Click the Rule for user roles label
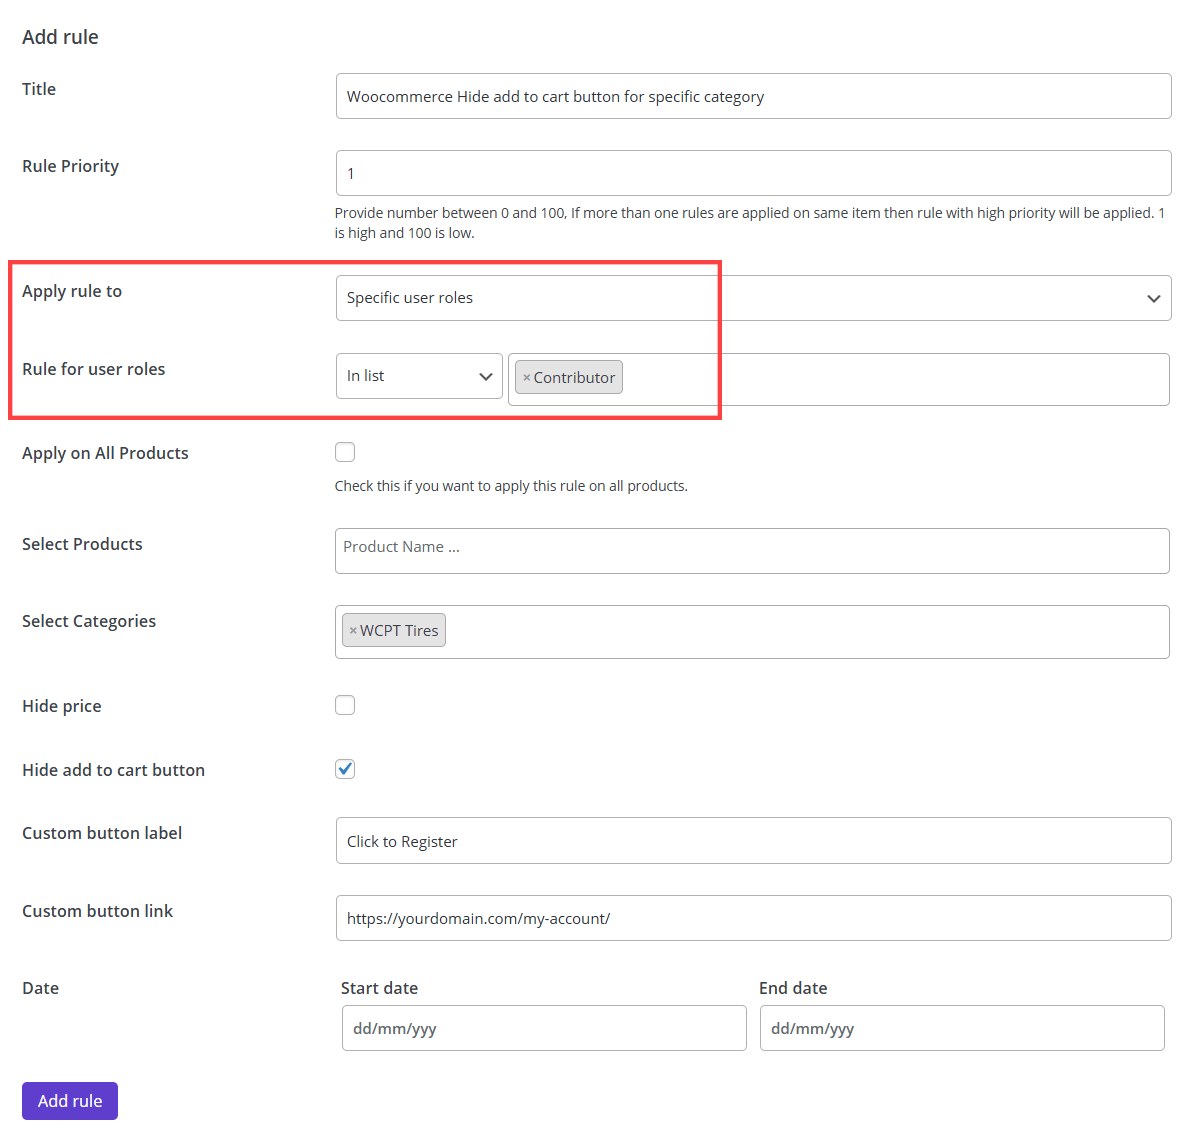Viewport: 1180px width, 1146px height. pyautogui.click(x=93, y=369)
